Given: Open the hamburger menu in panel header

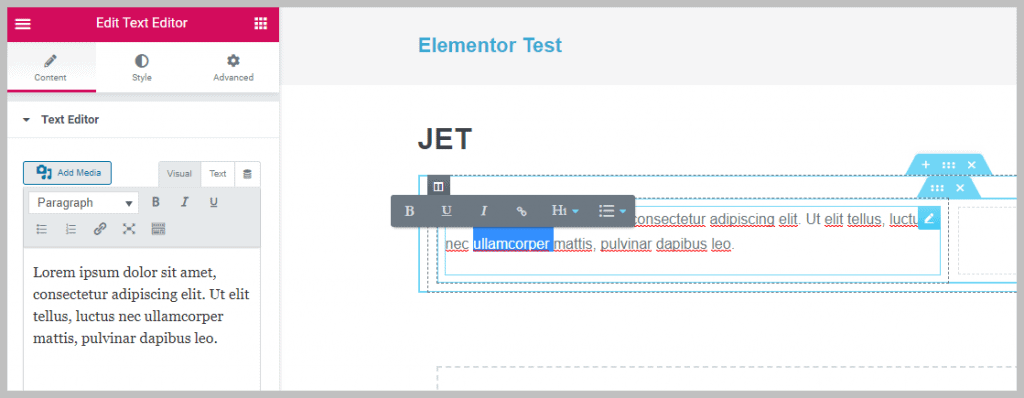Looking at the screenshot, I should click(23, 24).
